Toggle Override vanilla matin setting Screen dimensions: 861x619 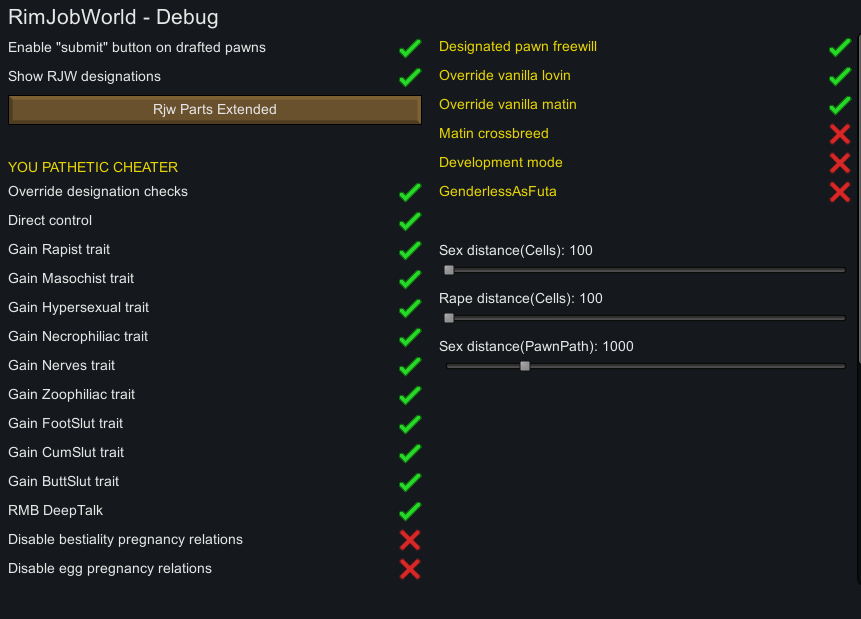point(838,105)
